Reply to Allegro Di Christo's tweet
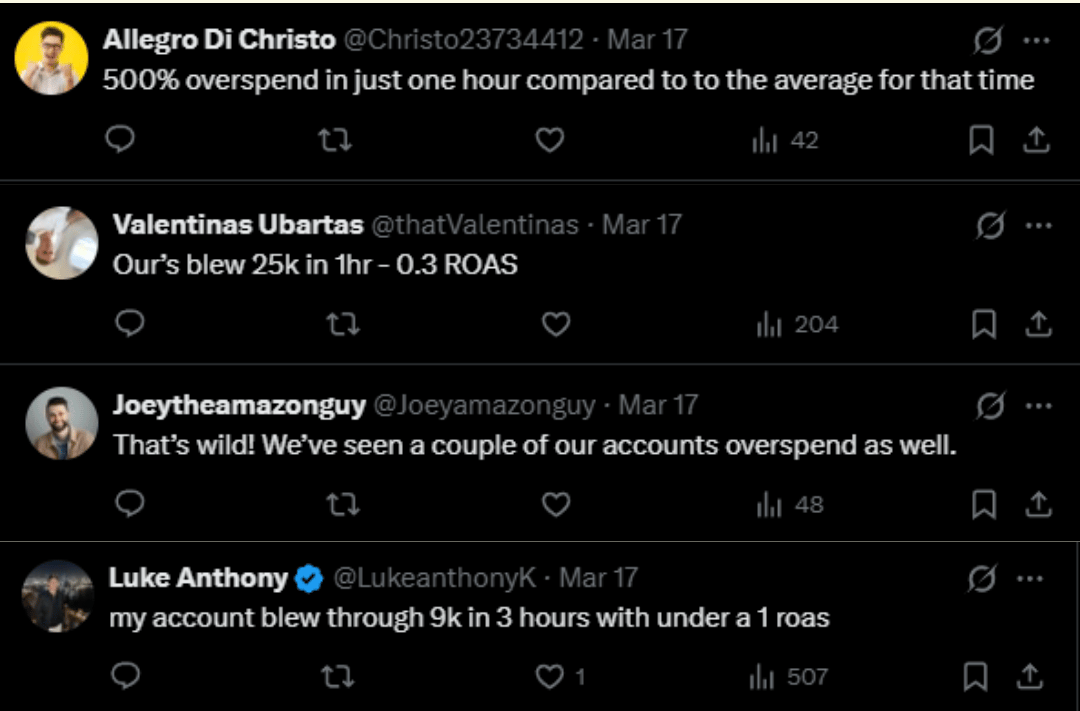Image resolution: width=1080 pixels, height=711 pixels. (120, 141)
